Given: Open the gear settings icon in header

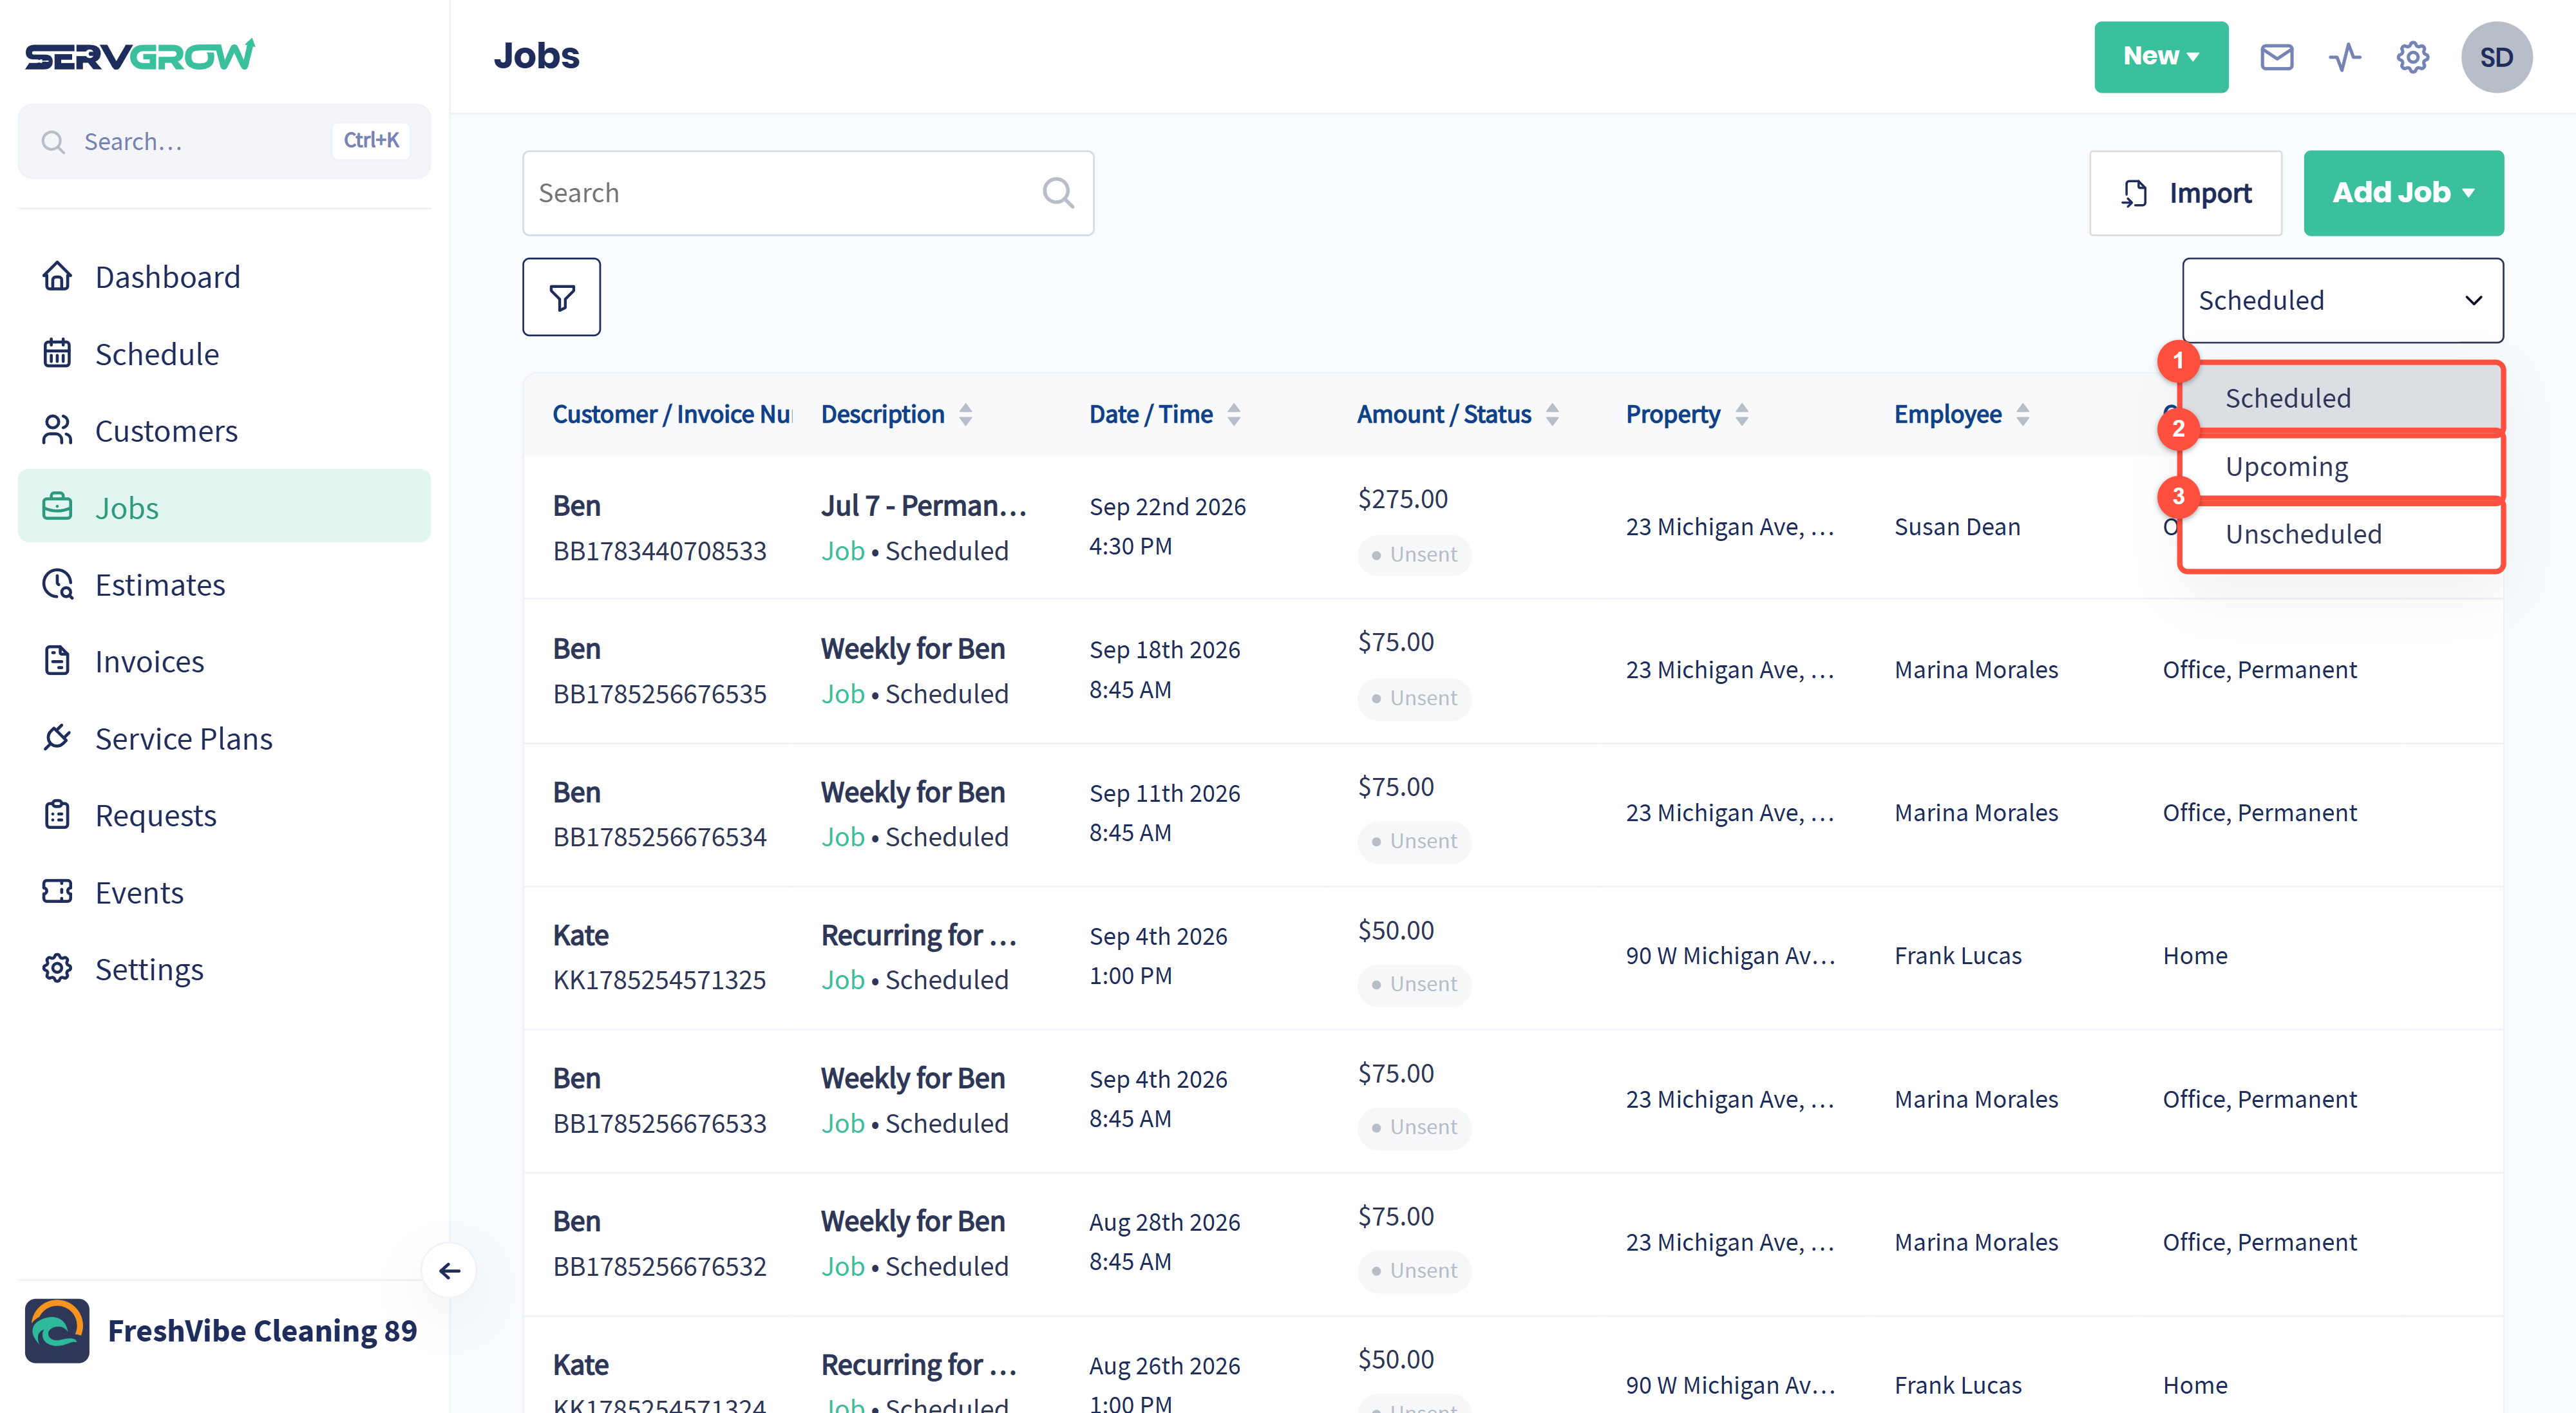Looking at the screenshot, I should pyautogui.click(x=2412, y=57).
